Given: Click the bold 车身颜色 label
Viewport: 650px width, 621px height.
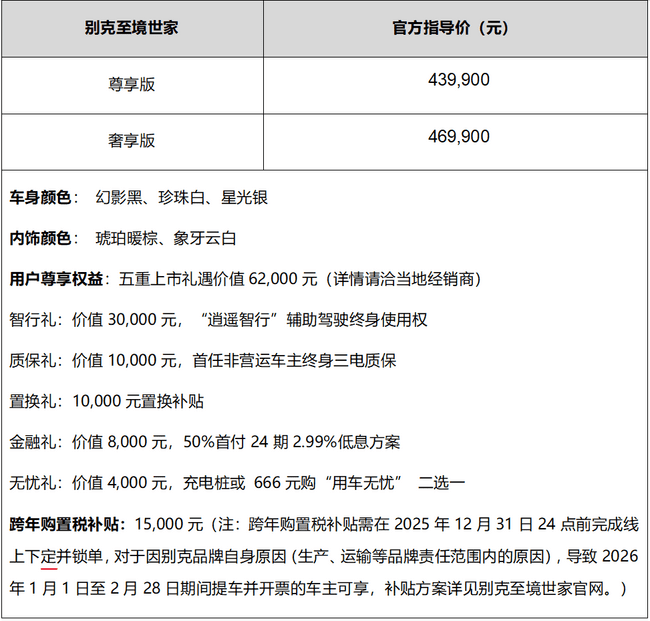Looking at the screenshot, I should (41, 198).
